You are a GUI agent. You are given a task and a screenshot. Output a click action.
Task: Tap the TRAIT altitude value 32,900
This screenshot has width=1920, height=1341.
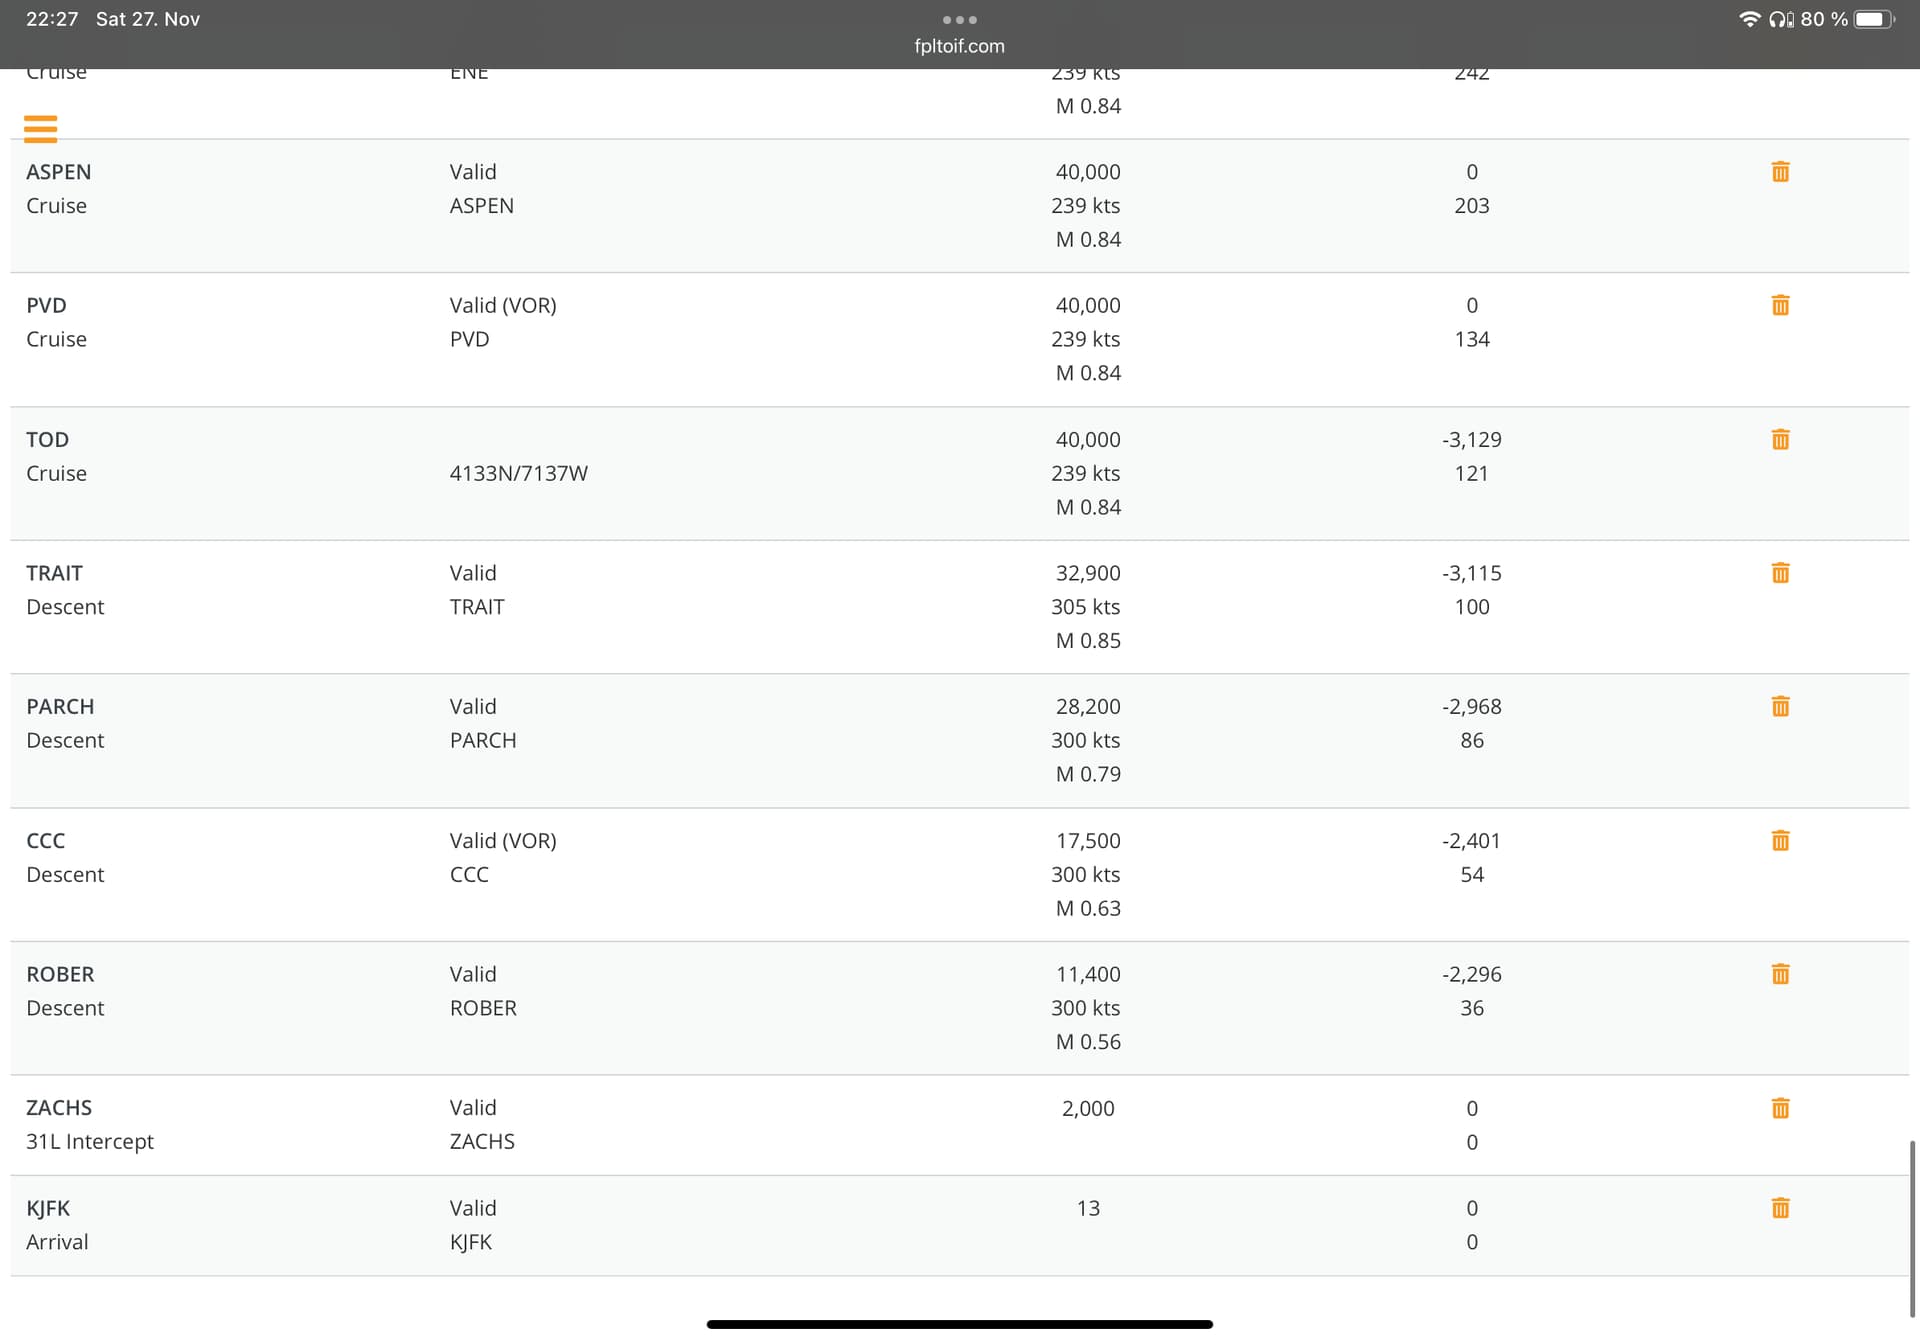[1087, 573]
